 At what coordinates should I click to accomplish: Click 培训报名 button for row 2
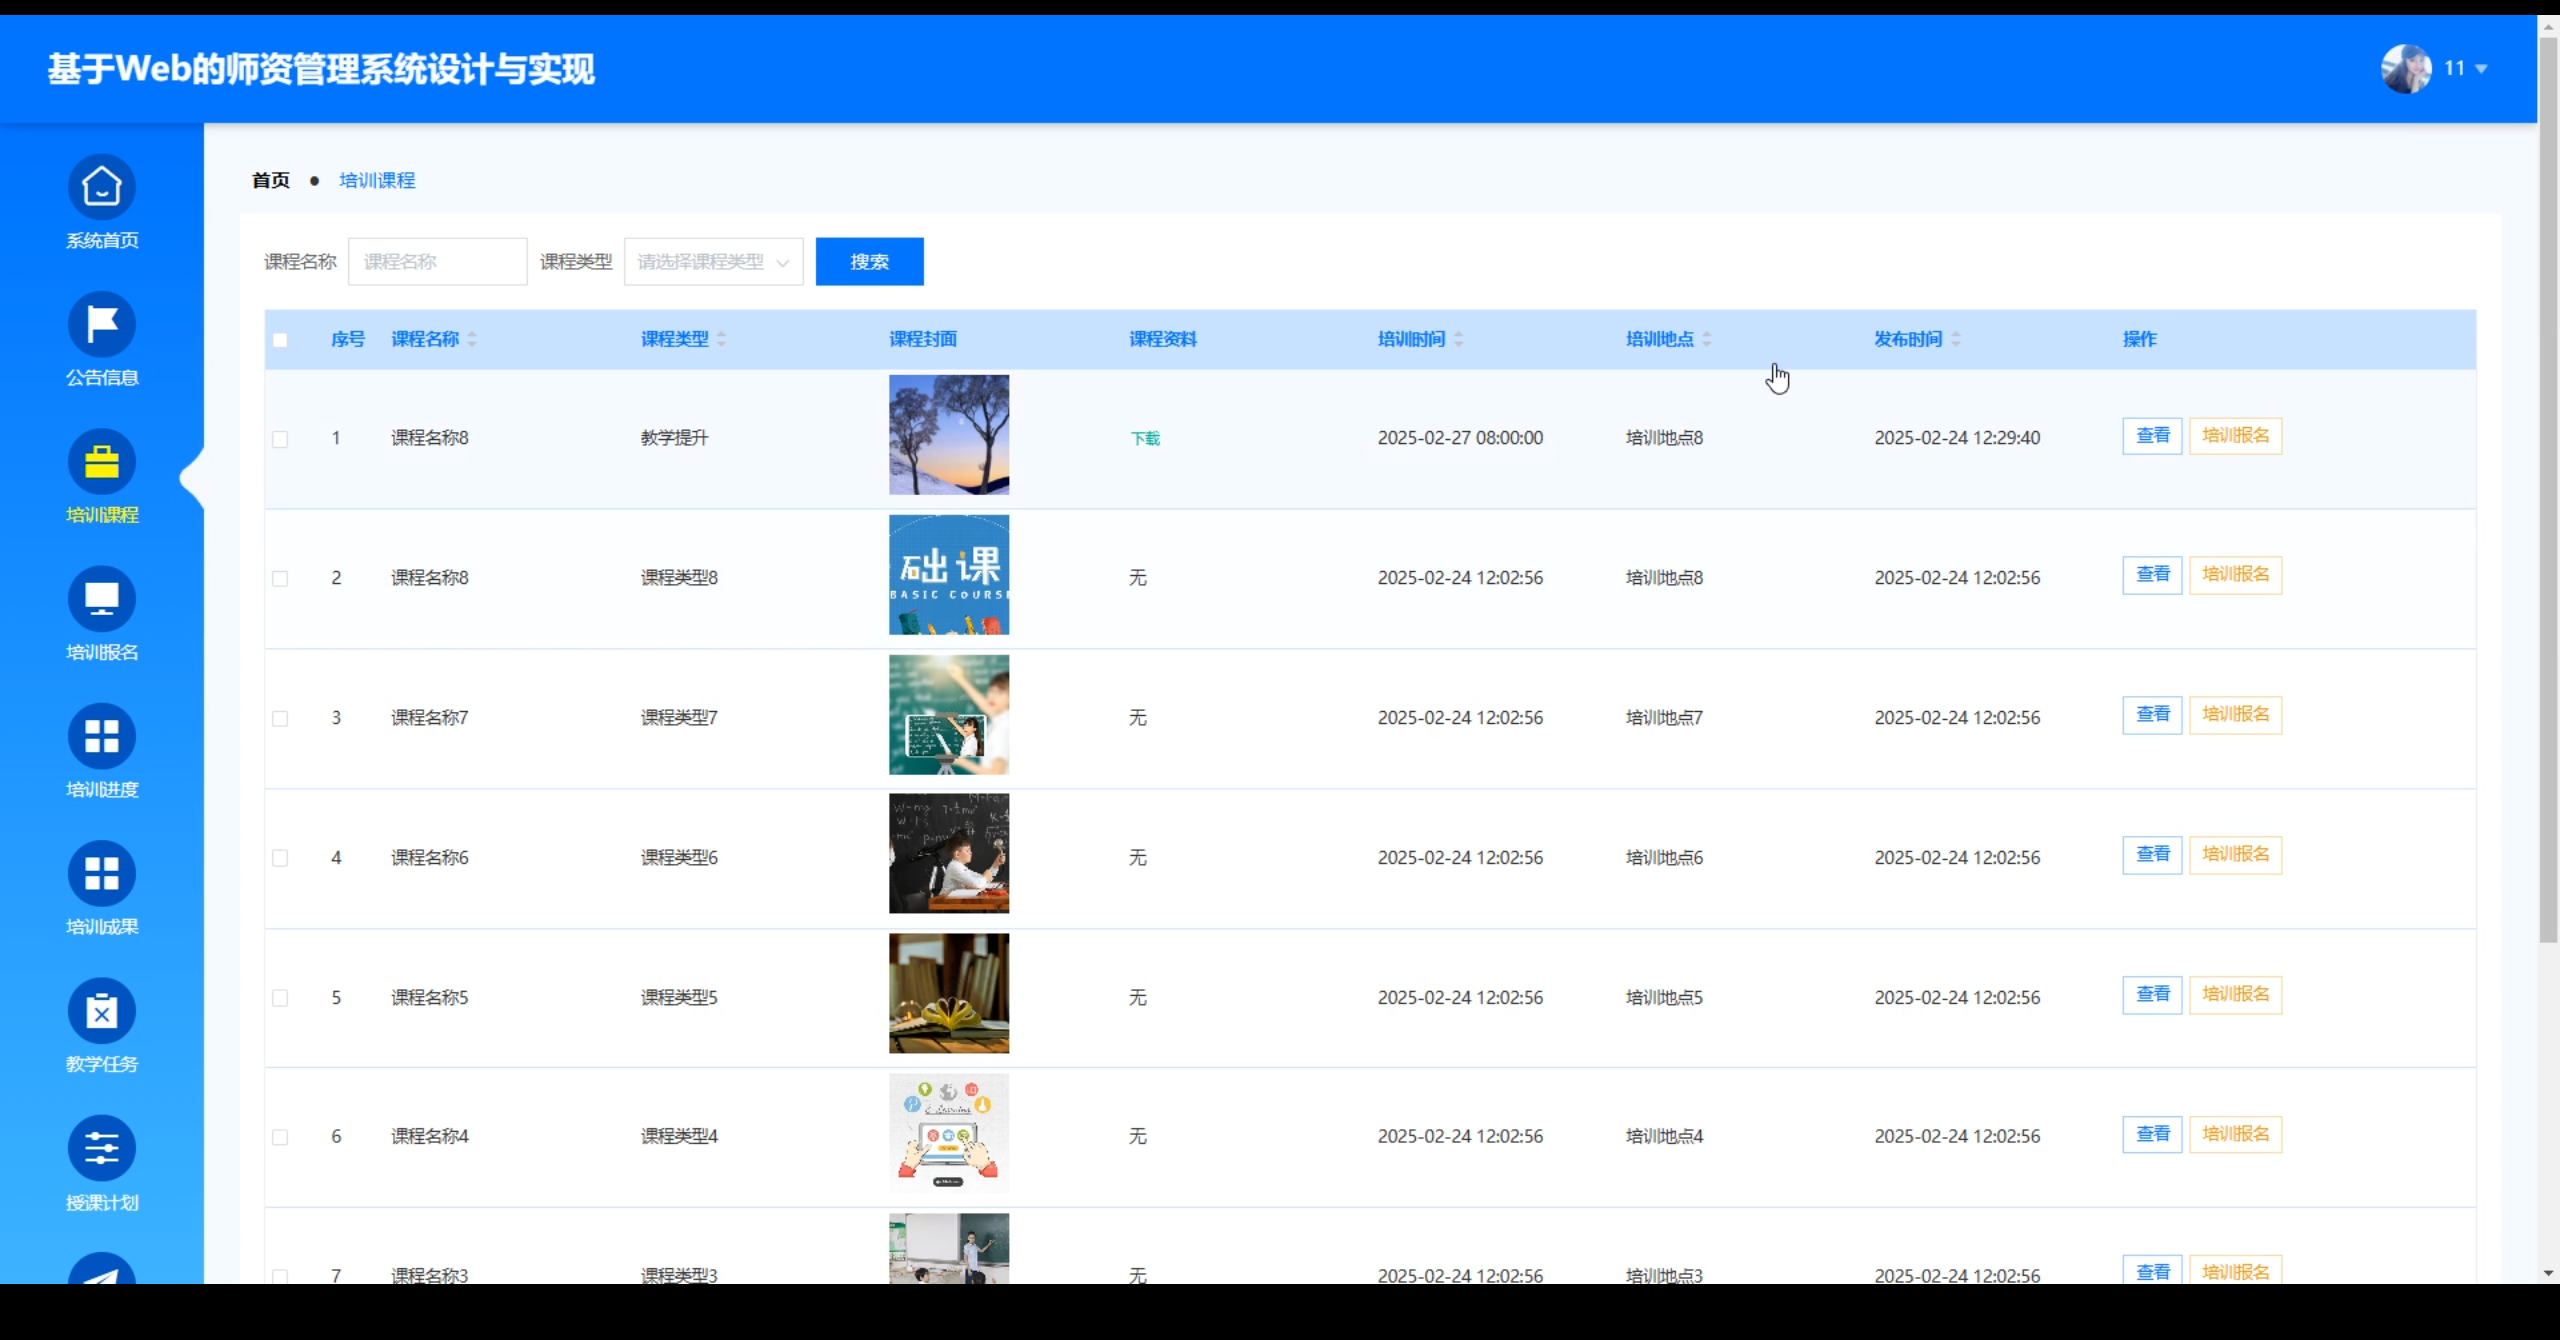[x=2235, y=575]
